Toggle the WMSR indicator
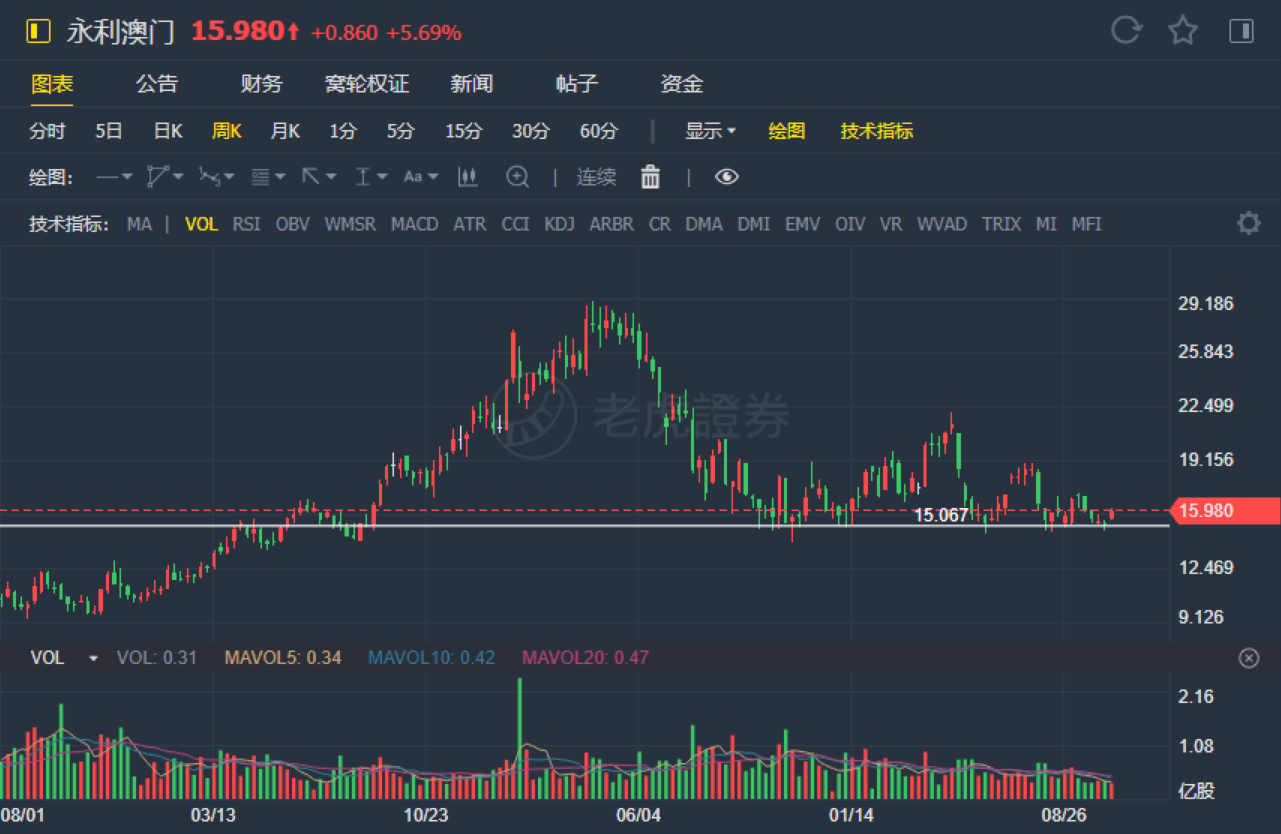The height and width of the screenshot is (834, 1281). [350, 224]
